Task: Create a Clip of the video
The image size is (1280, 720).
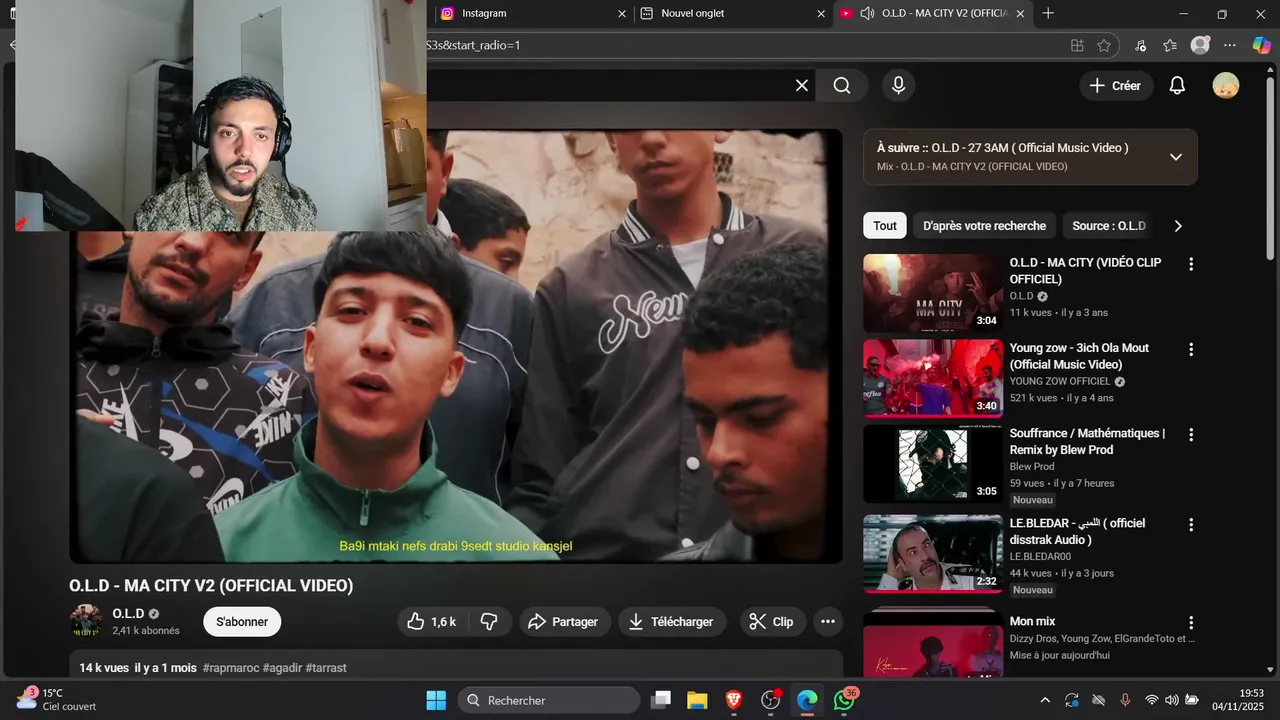Action: 771,622
